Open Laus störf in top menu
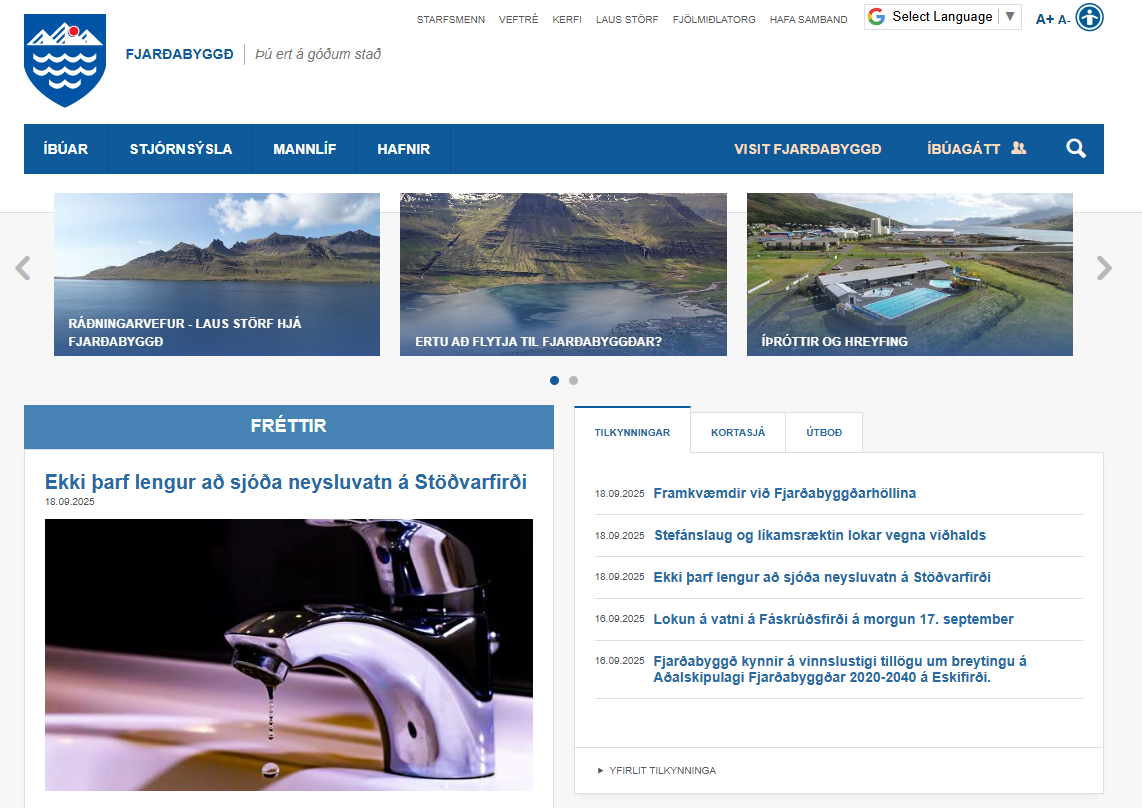The height and width of the screenshot is (808, 1142). (x=627, y=19)
